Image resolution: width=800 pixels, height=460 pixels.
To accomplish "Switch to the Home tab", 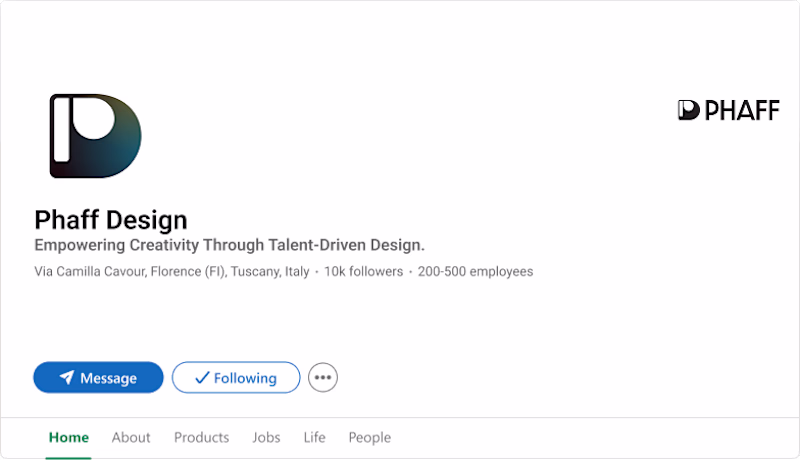I will tap(69, 437).
